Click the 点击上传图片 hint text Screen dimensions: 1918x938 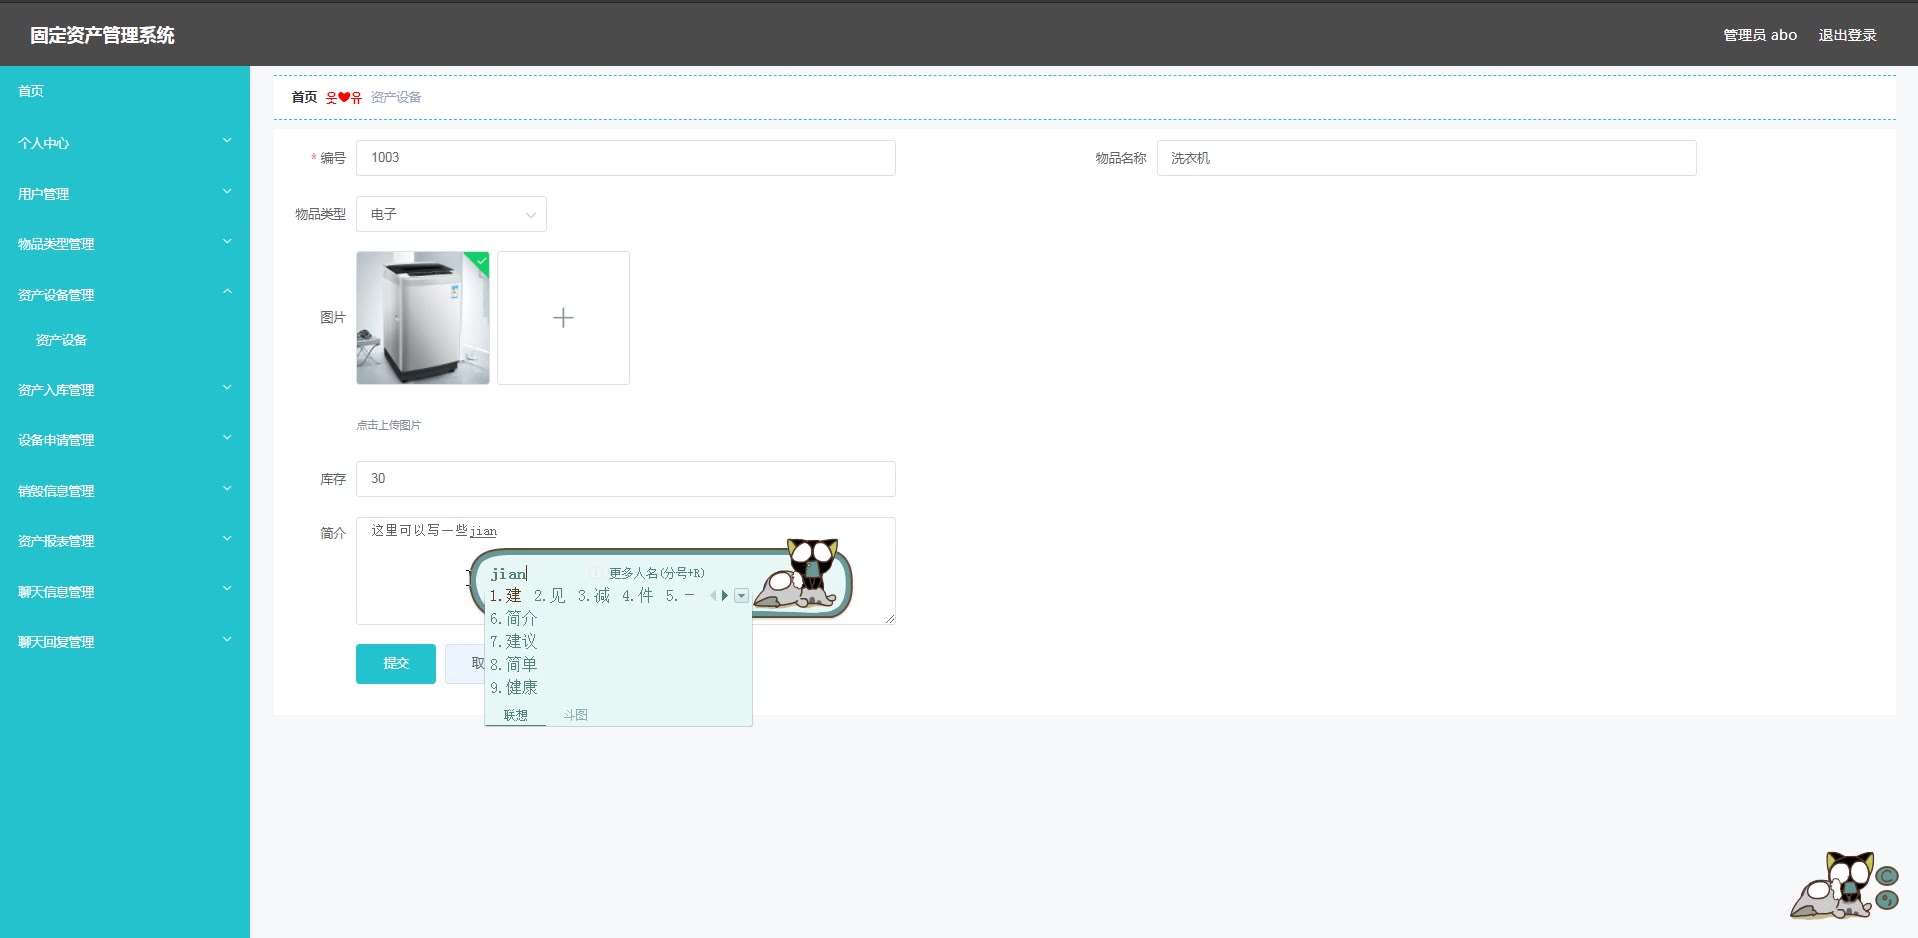coord(389,425)
